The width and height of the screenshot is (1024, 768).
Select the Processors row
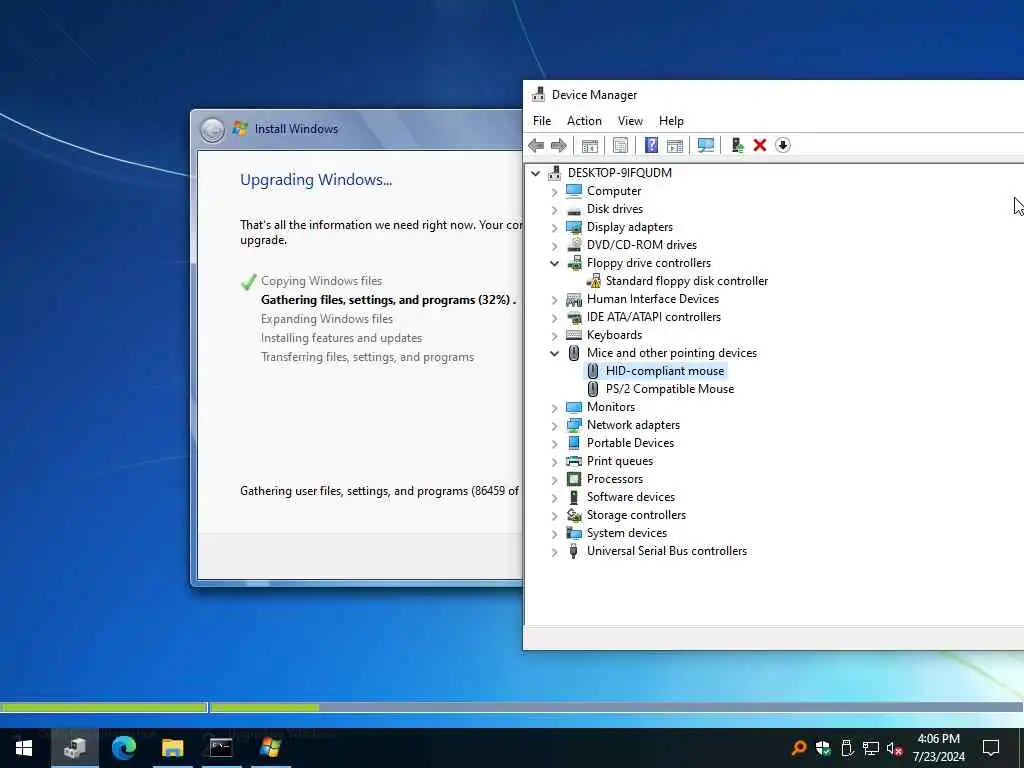(615, 479)
